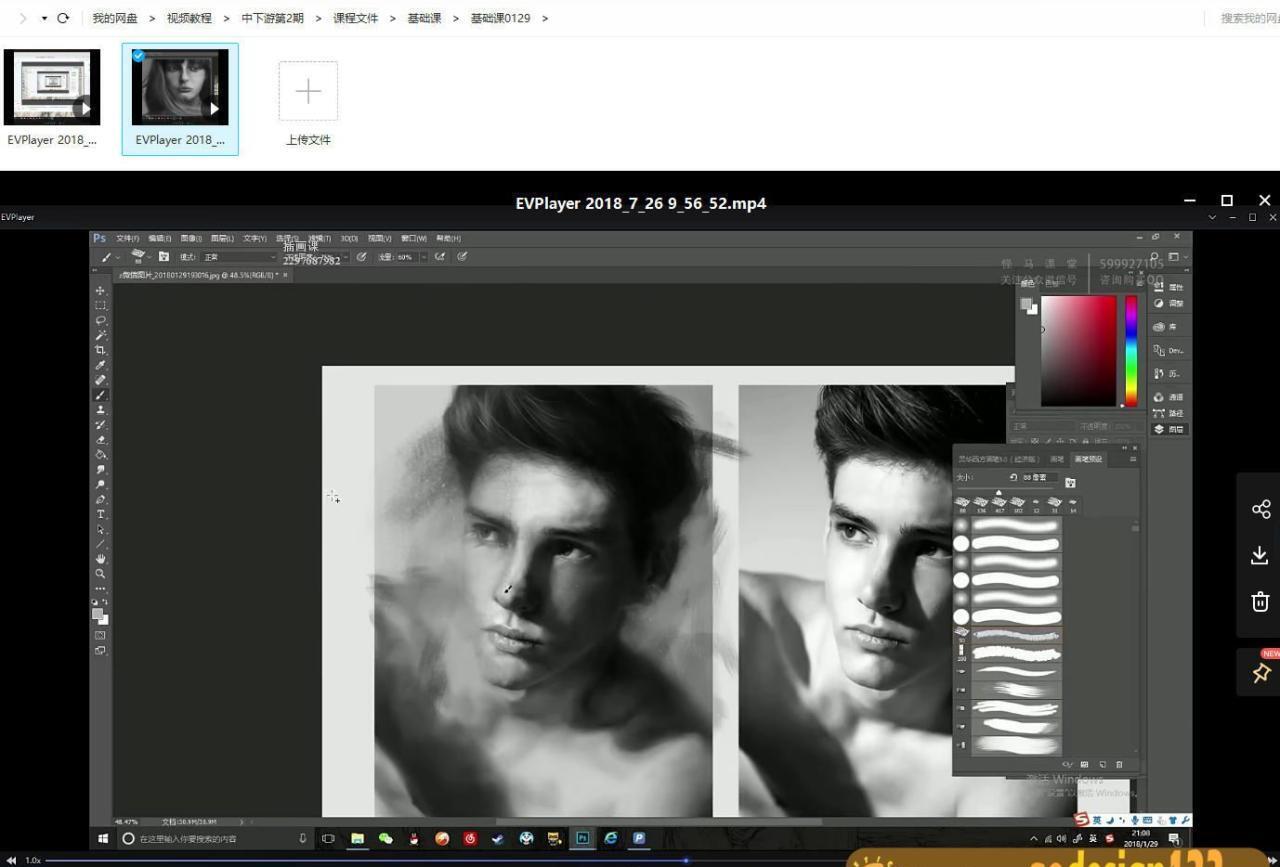1280x867 pixels.
Task: Toggle the selected checkmark on second video thumbnail
Action: click(138, 56)
